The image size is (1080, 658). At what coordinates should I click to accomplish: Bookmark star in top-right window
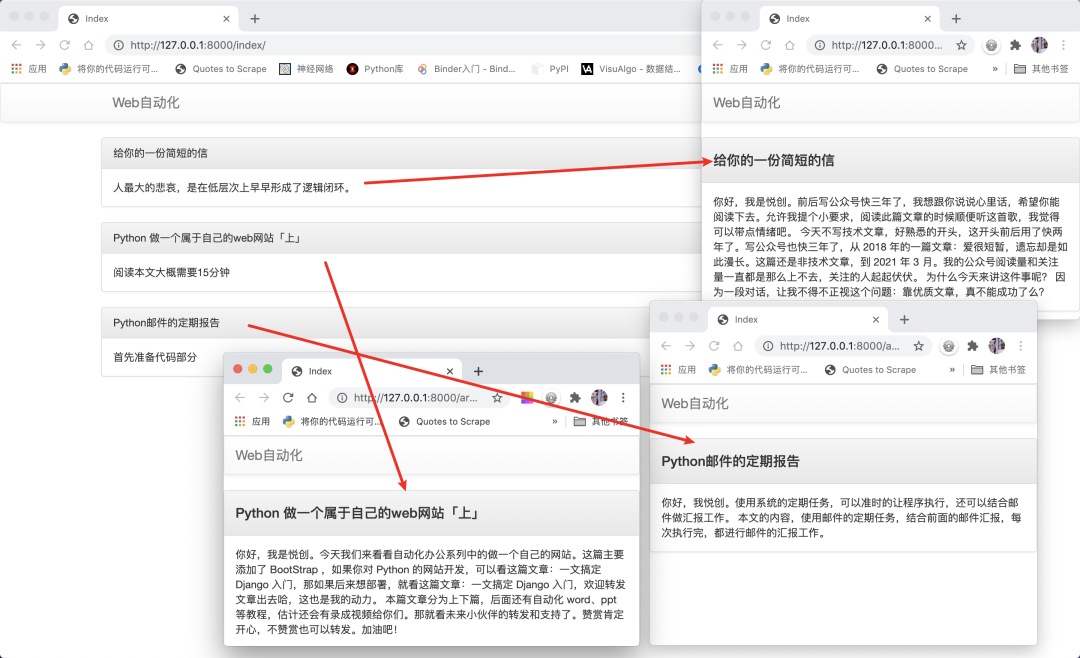[962, 45]
